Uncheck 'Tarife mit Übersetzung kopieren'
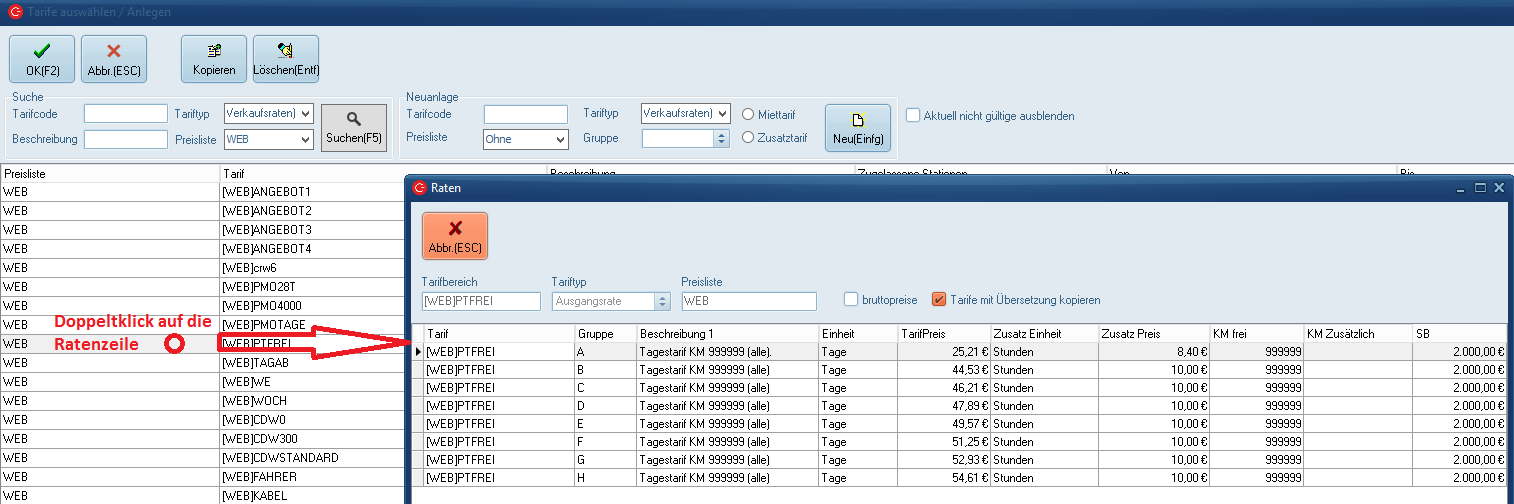Viewport: 1514px width, 504px height. 938,299
